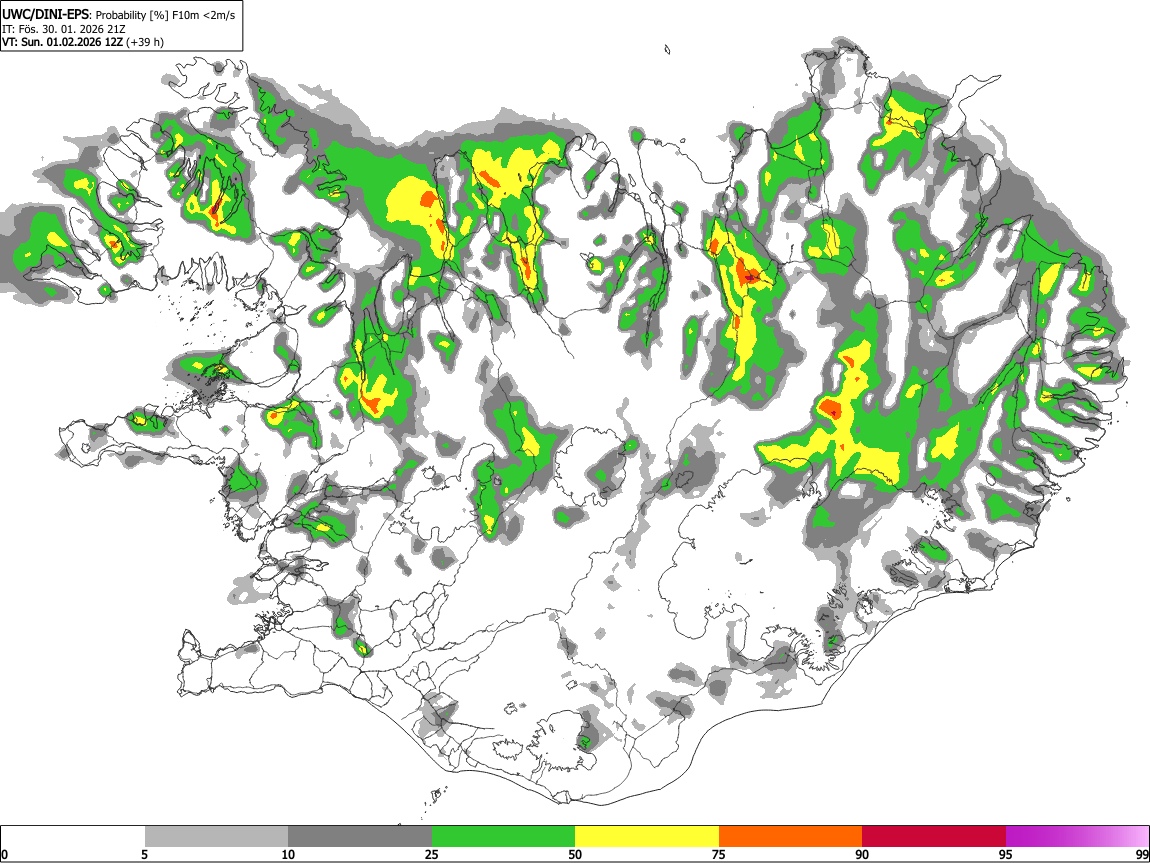
Task: Click the legend tick label '0'
Action: pos(4,854)
